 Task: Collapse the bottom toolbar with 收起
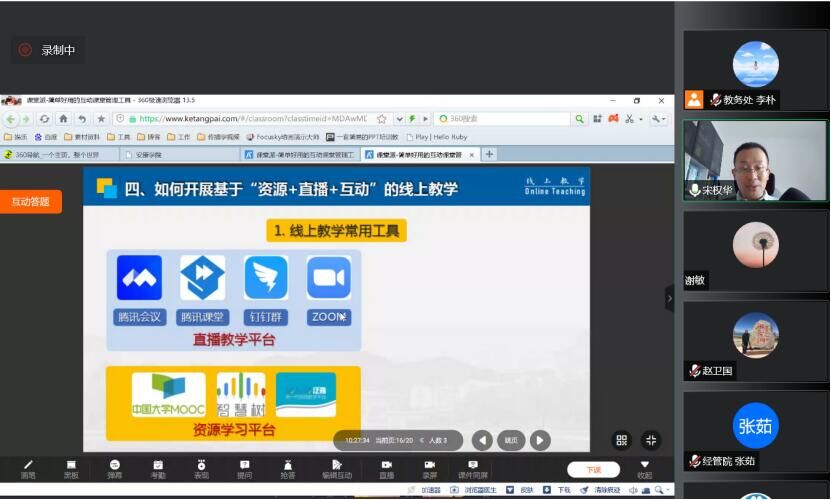point(645,468)
